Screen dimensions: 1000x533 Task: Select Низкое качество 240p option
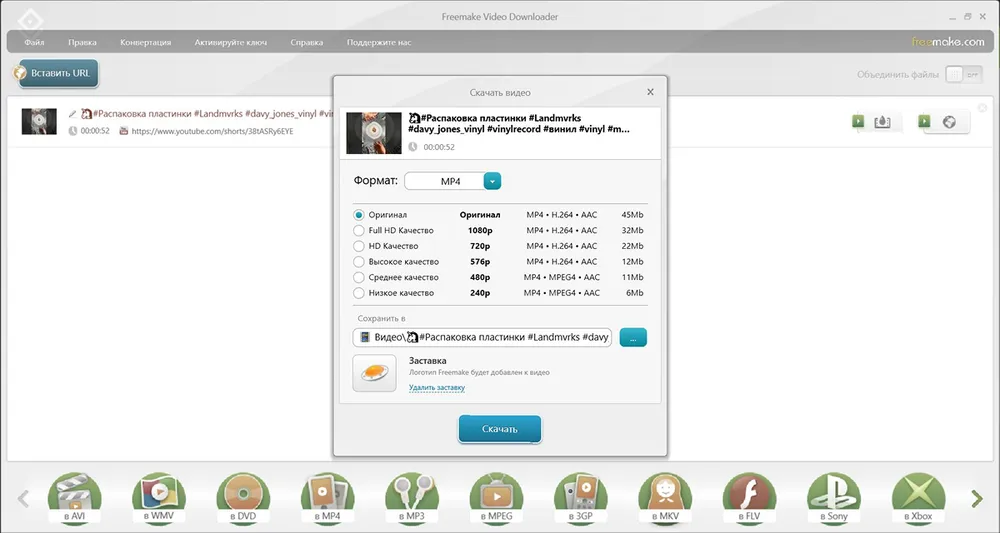tap(358, 293)
